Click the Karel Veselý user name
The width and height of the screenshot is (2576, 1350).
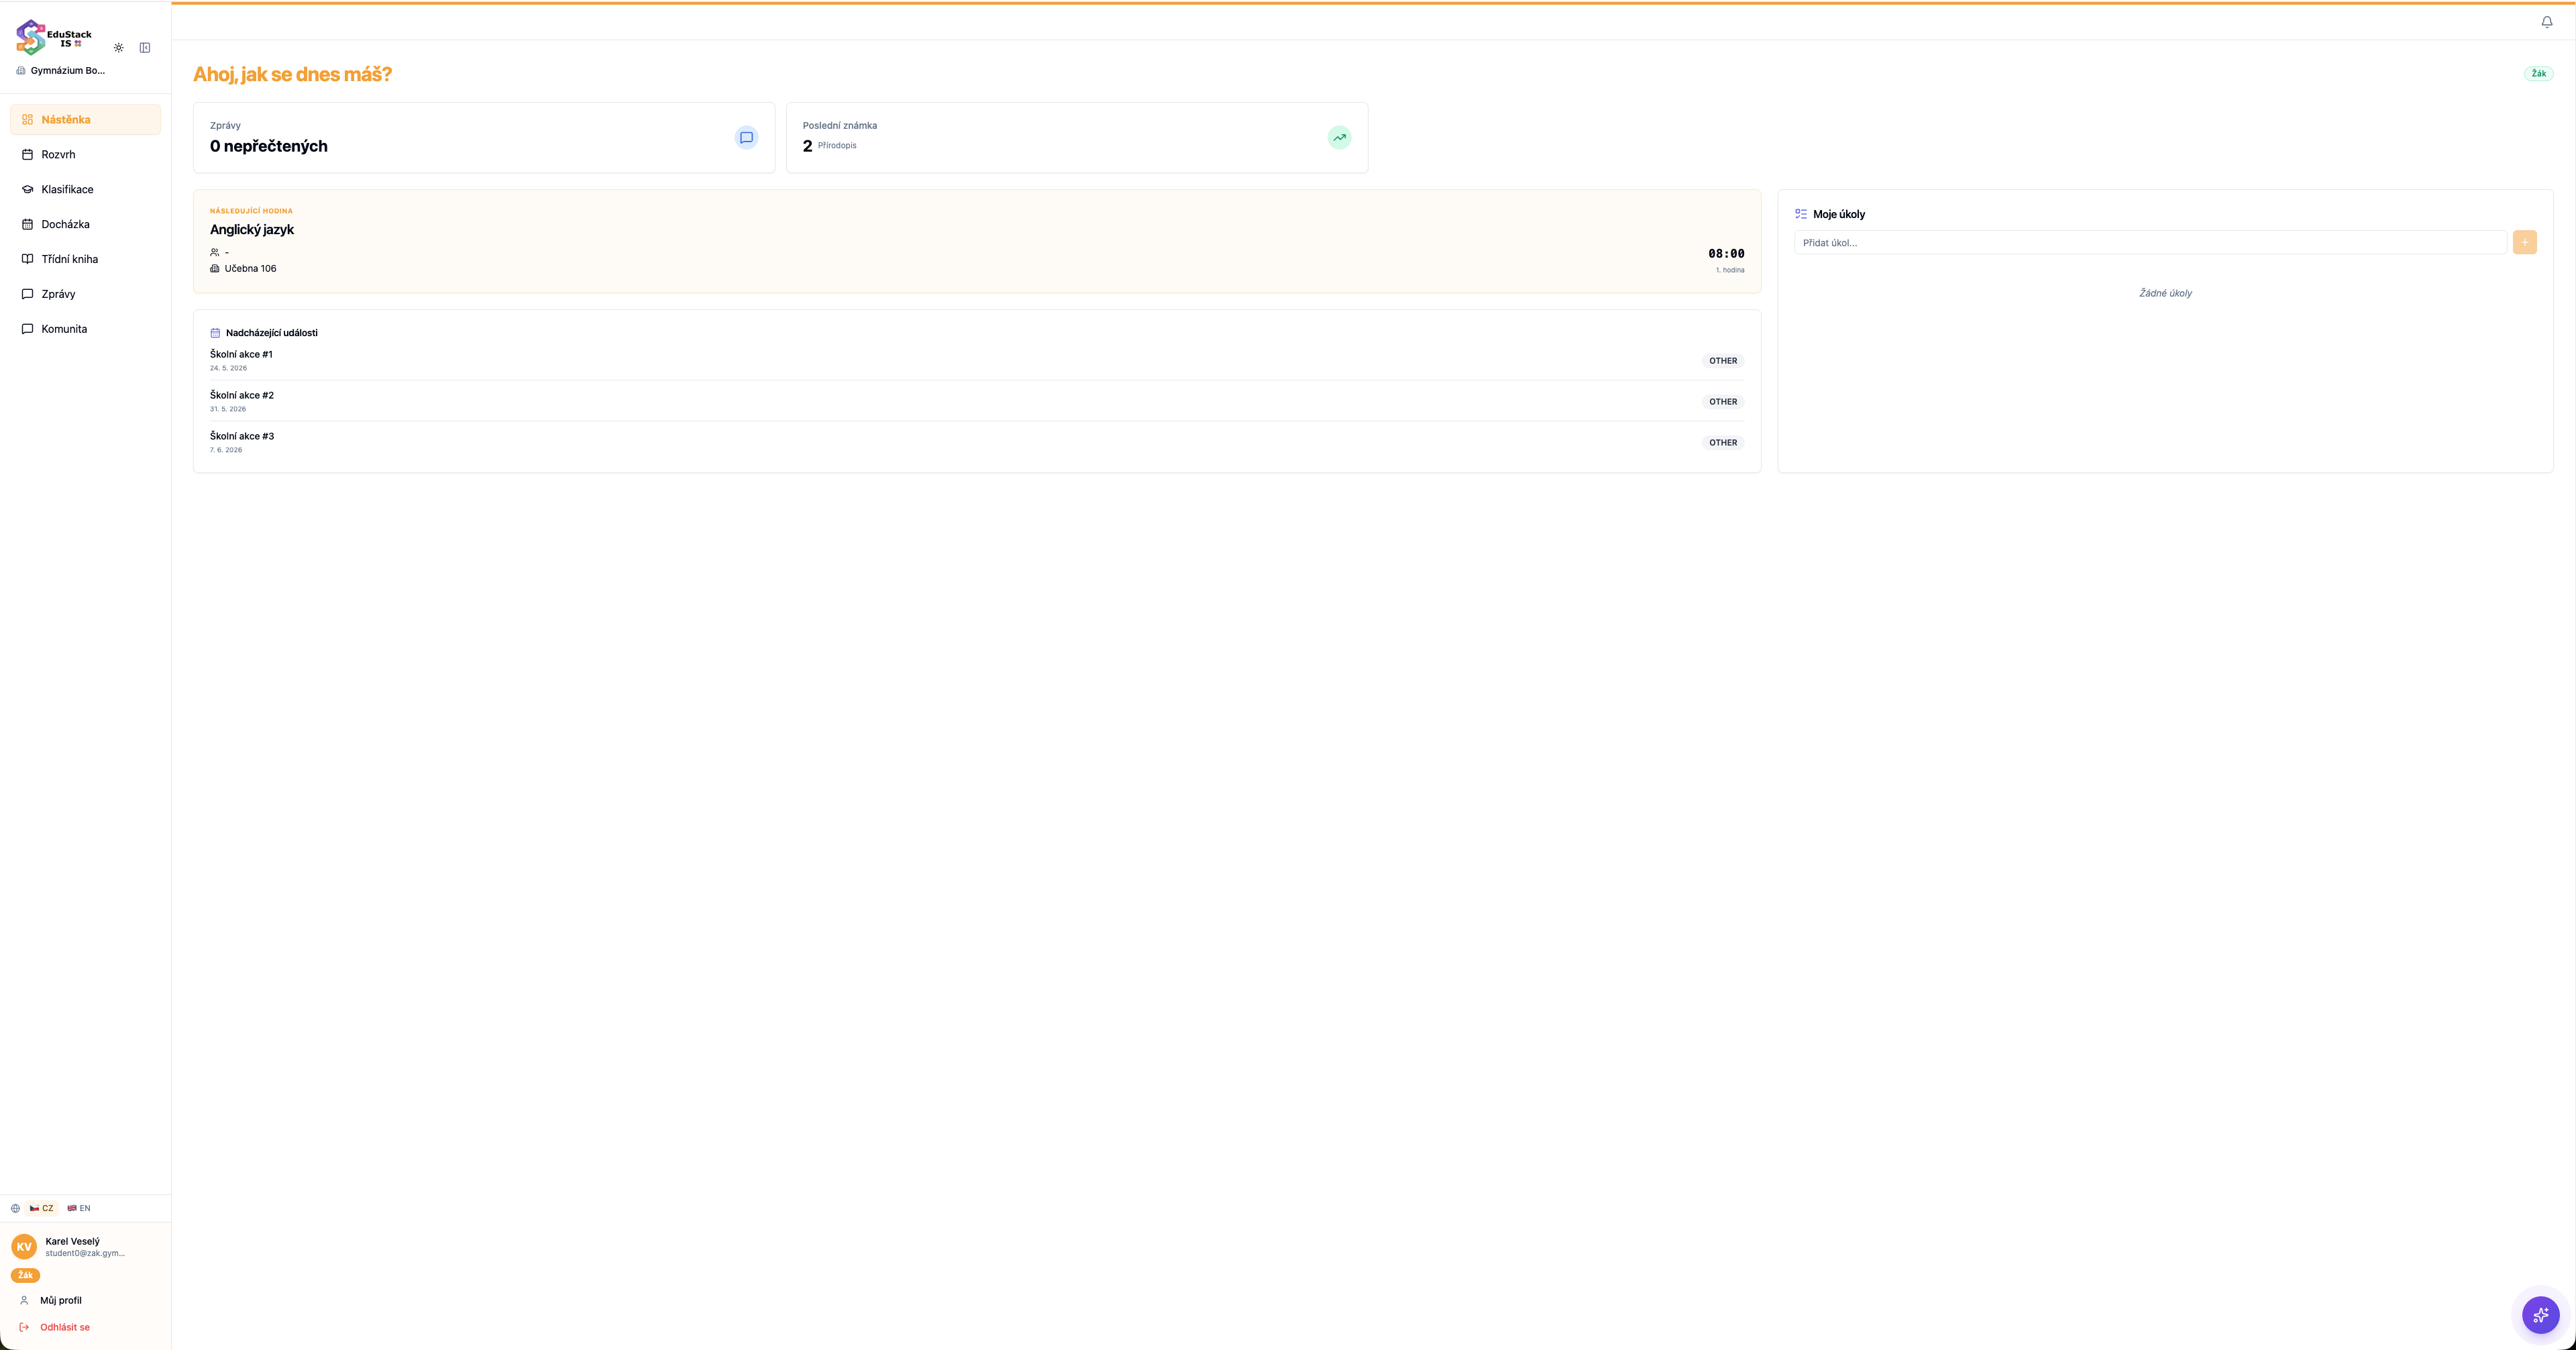[x=72, y=1242]
